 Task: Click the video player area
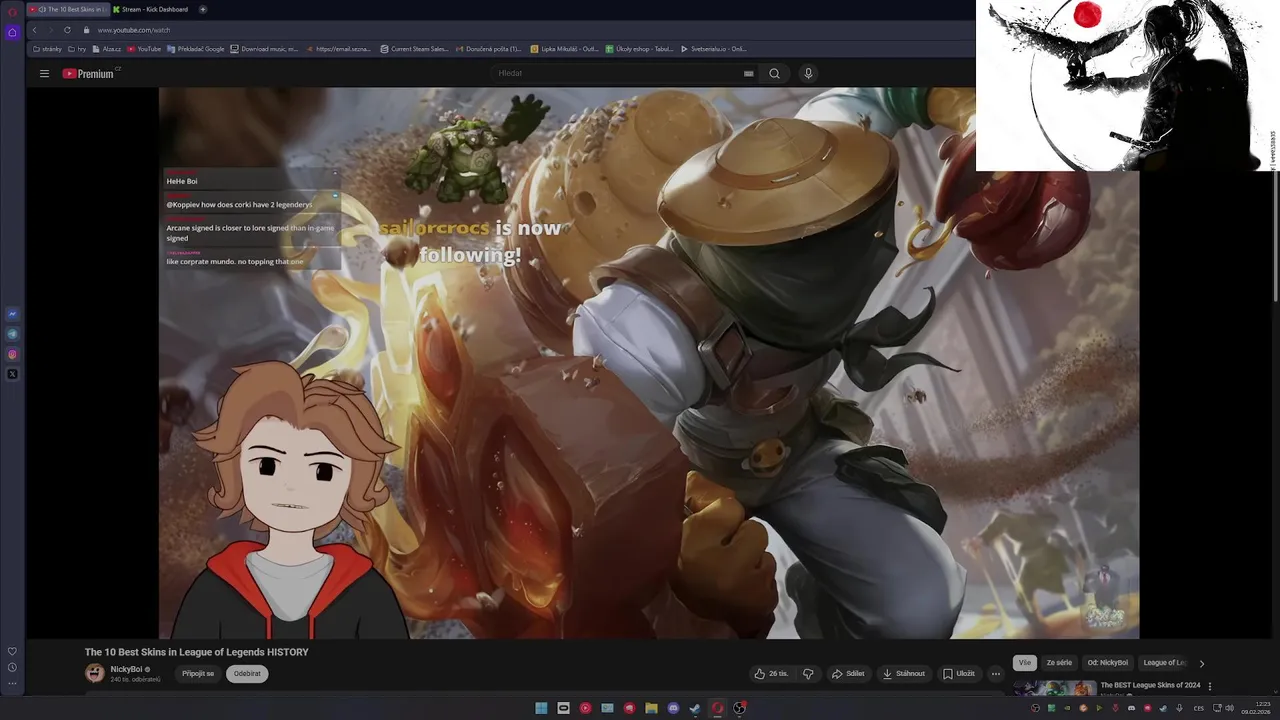(x=649, y=363)
